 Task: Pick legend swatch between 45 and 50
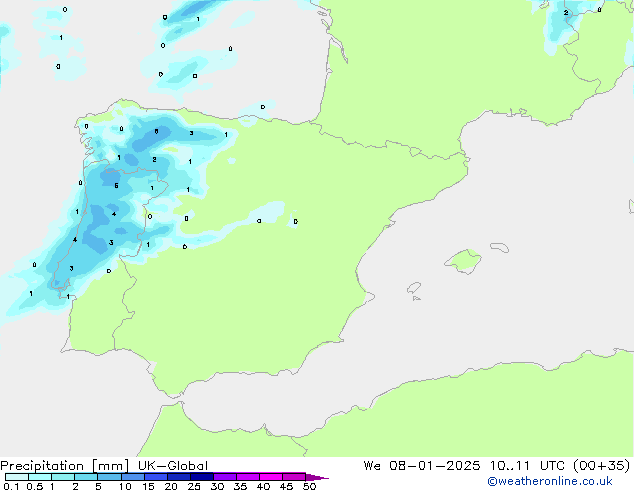(294, 477)
